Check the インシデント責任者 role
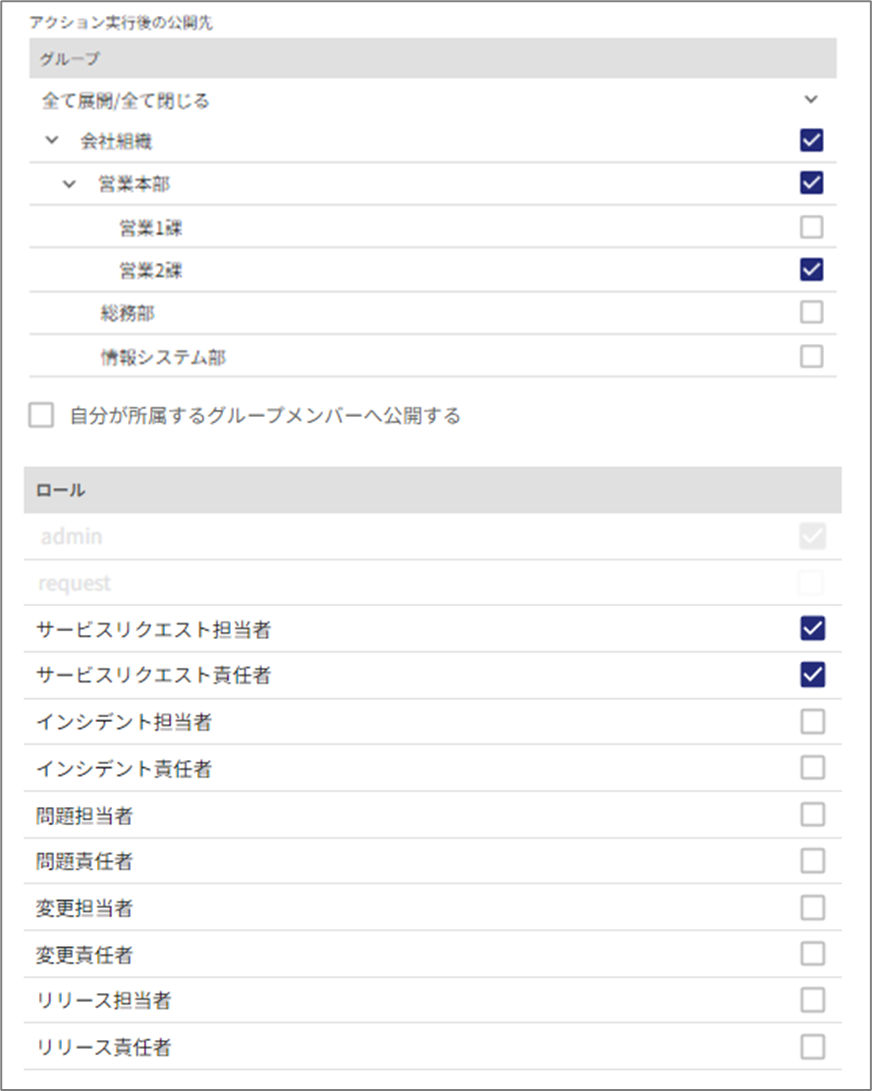 click(812, 768)
